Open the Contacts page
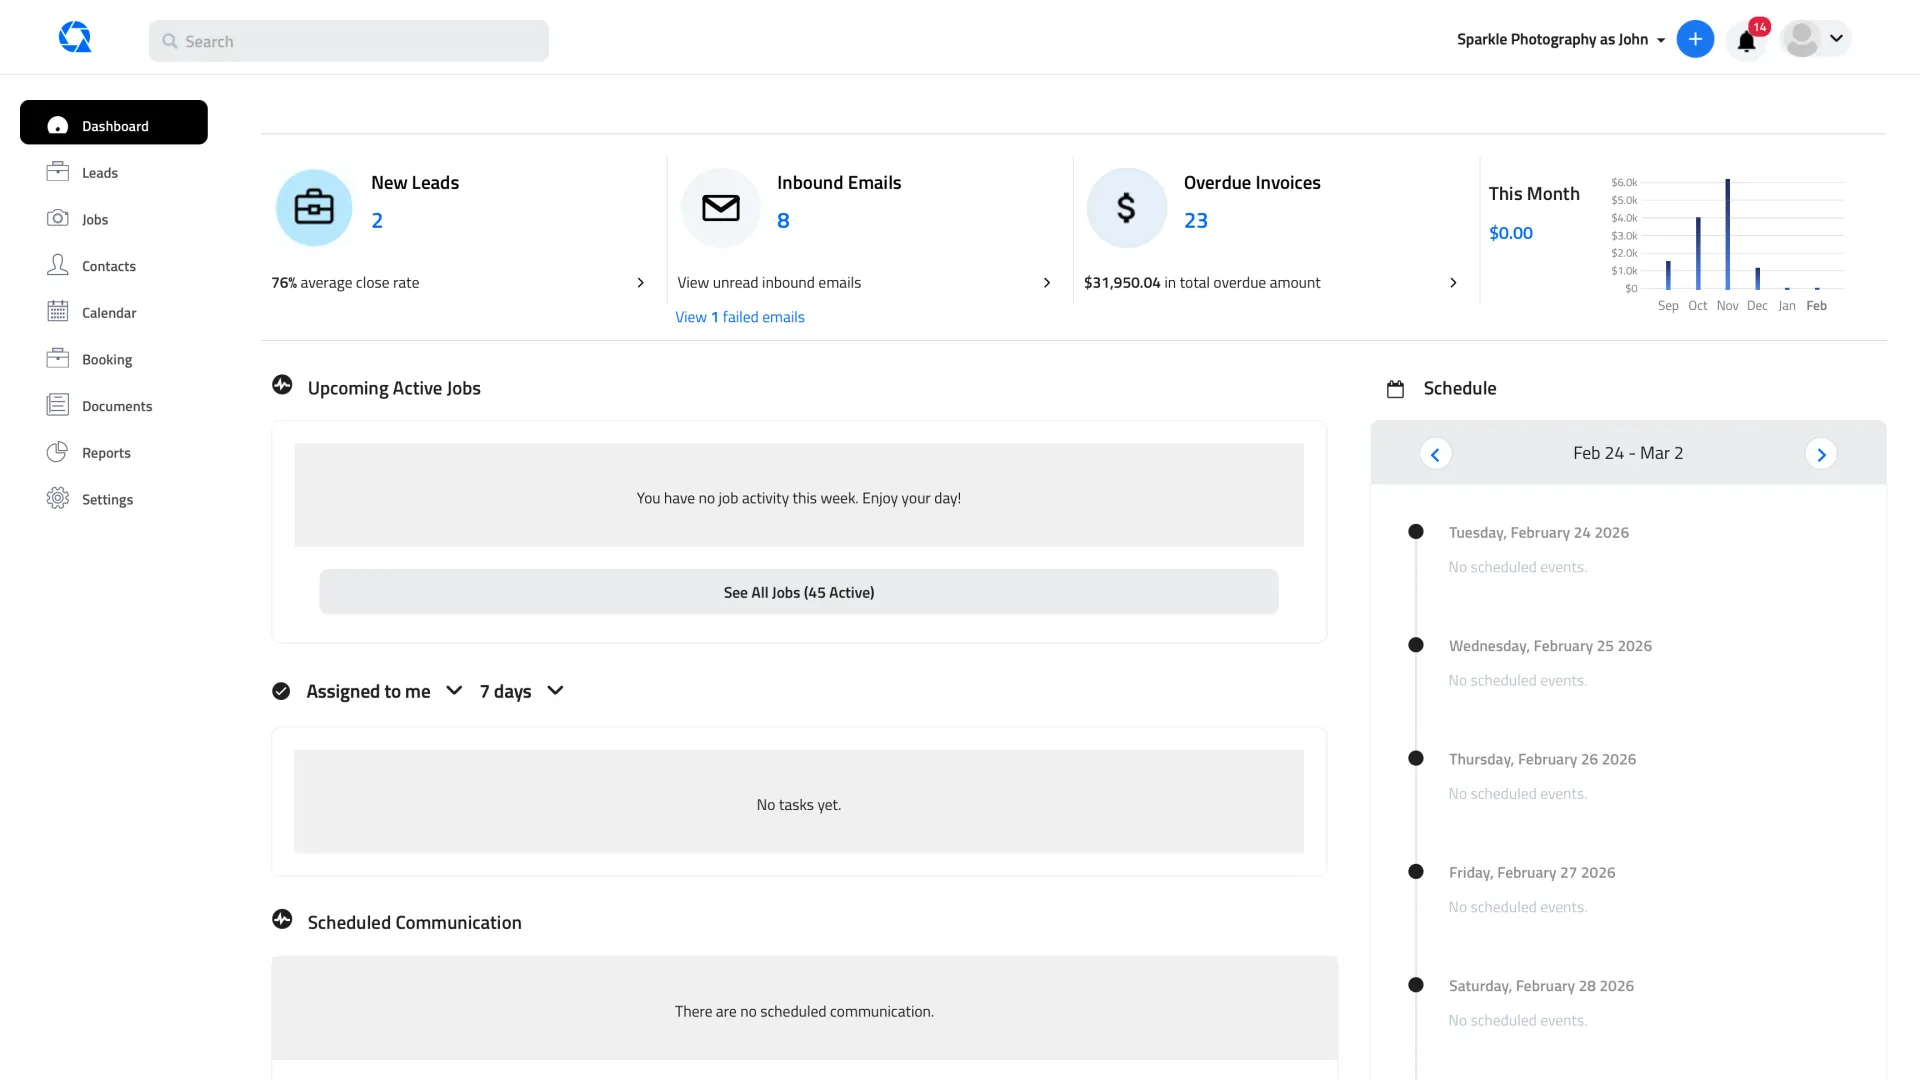This screenshot has height=1080, width=1920. tap(108, 265)
